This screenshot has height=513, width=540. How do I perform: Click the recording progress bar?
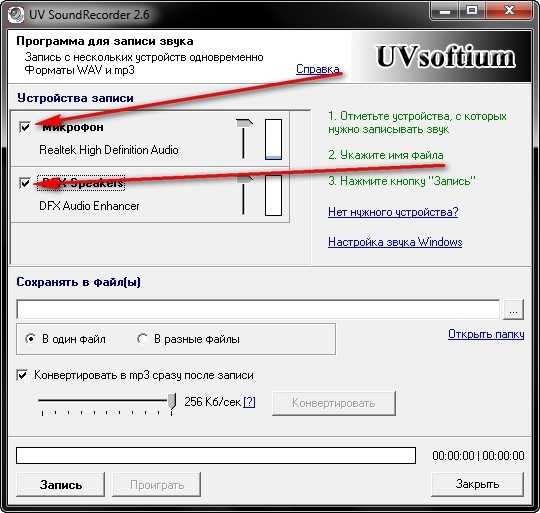216,456
